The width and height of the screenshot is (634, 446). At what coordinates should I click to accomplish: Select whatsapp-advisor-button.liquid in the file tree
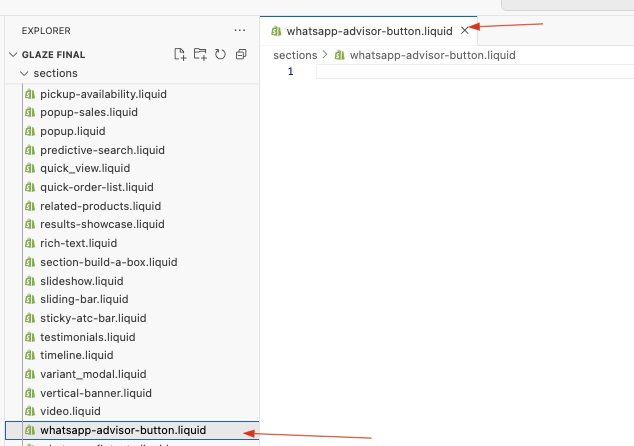(132, 430)
